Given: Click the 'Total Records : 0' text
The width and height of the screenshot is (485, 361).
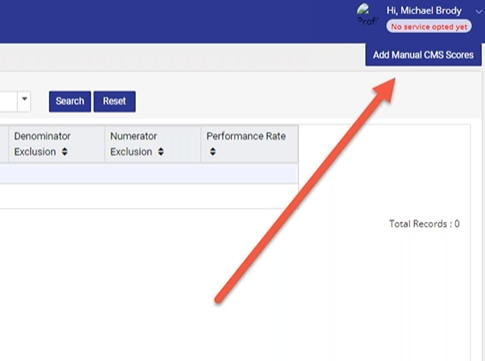Looking at the screenshot, I should (424, 224).
